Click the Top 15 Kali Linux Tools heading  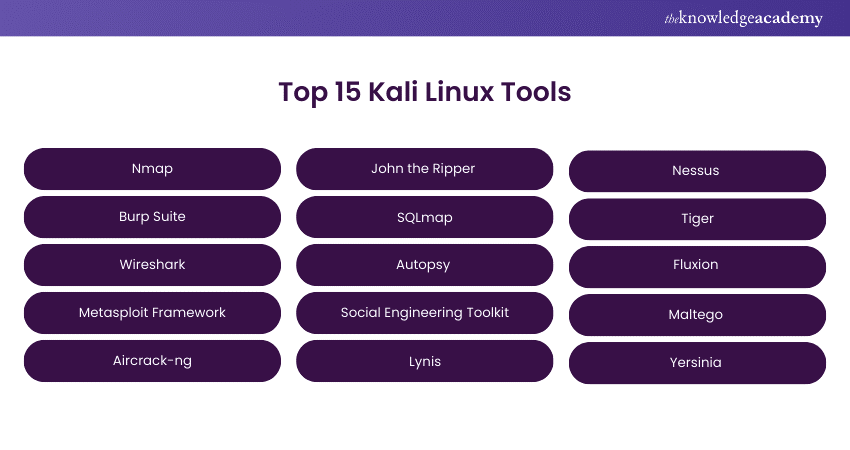pos(424,92)
